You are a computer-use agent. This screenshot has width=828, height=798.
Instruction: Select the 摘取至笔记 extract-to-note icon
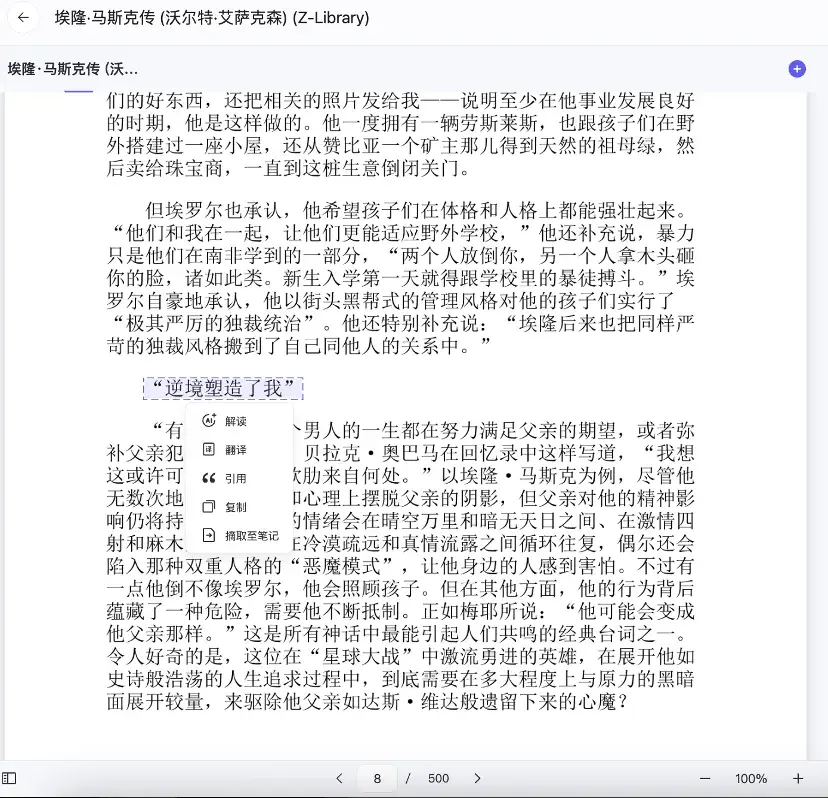click(207, 536)
